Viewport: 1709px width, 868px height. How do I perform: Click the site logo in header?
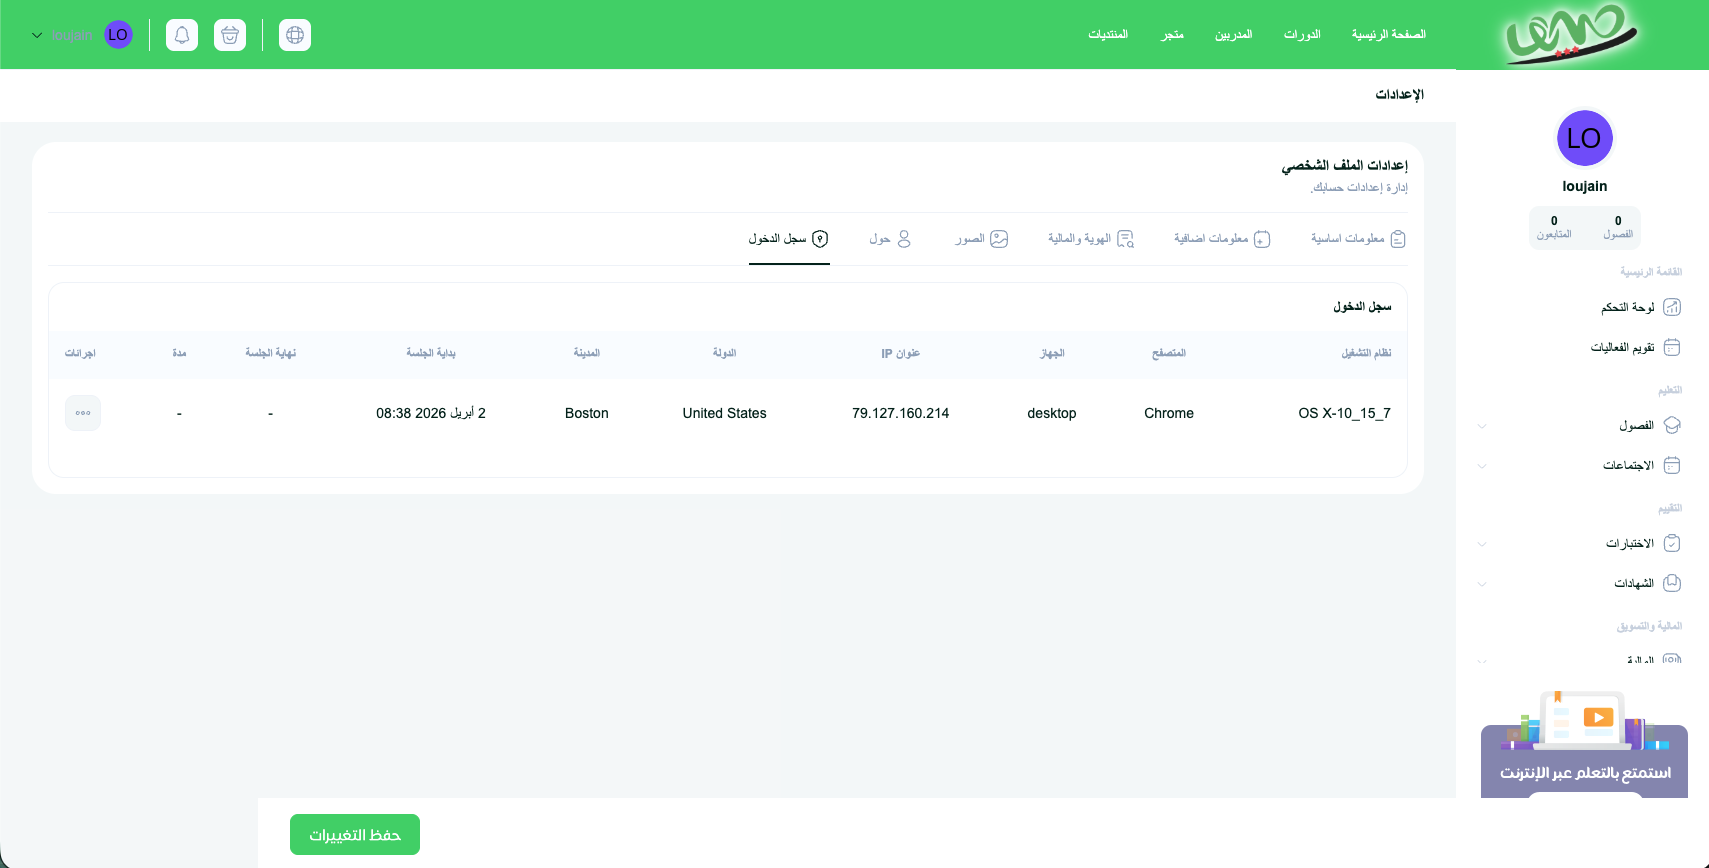click(1571, 35)
